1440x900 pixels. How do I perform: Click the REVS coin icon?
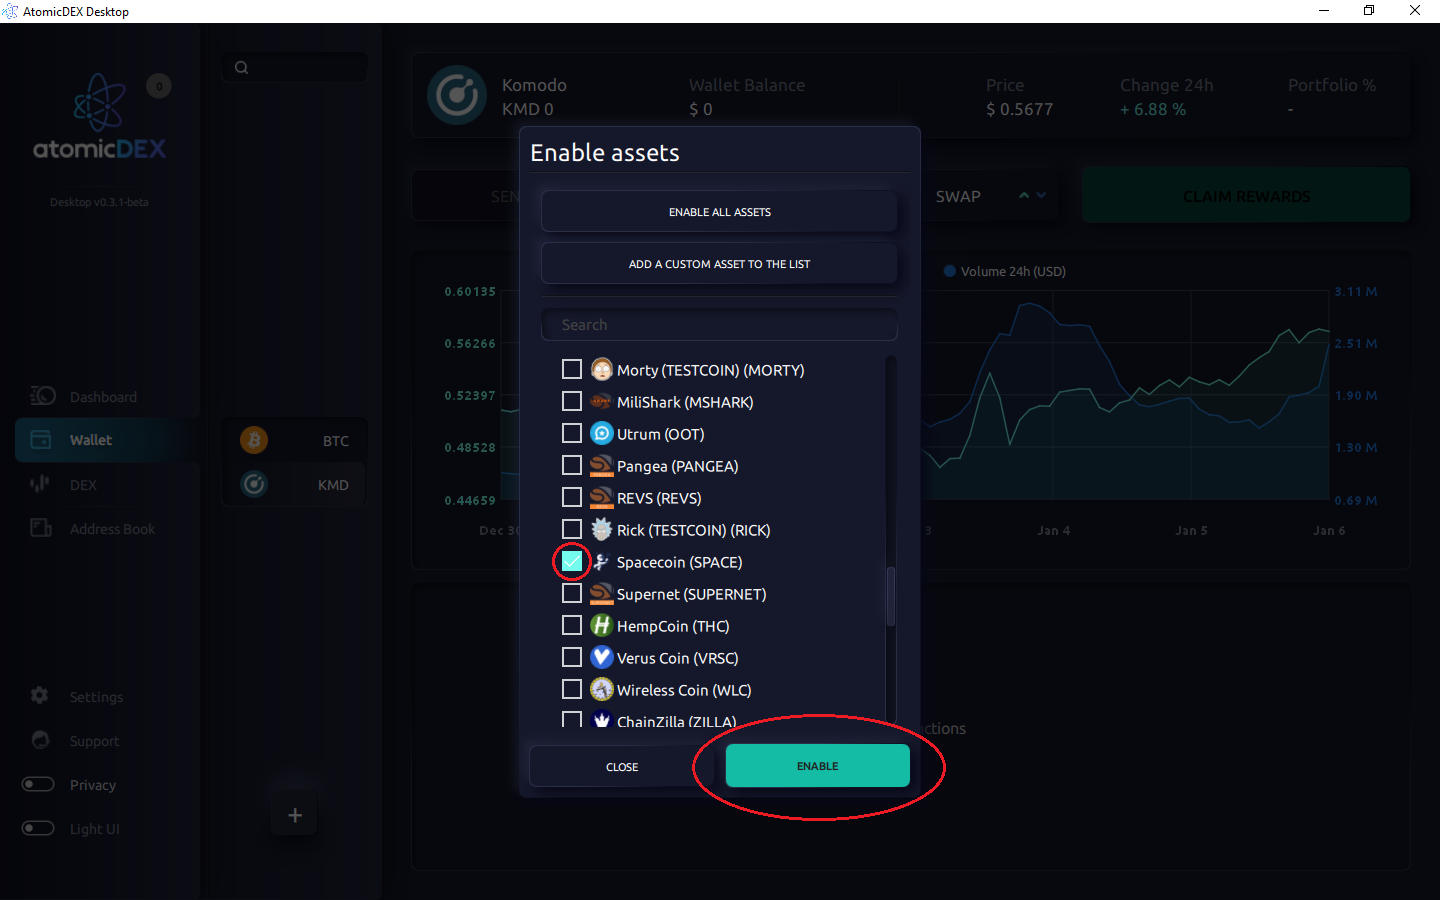click(x=601, y=498)
